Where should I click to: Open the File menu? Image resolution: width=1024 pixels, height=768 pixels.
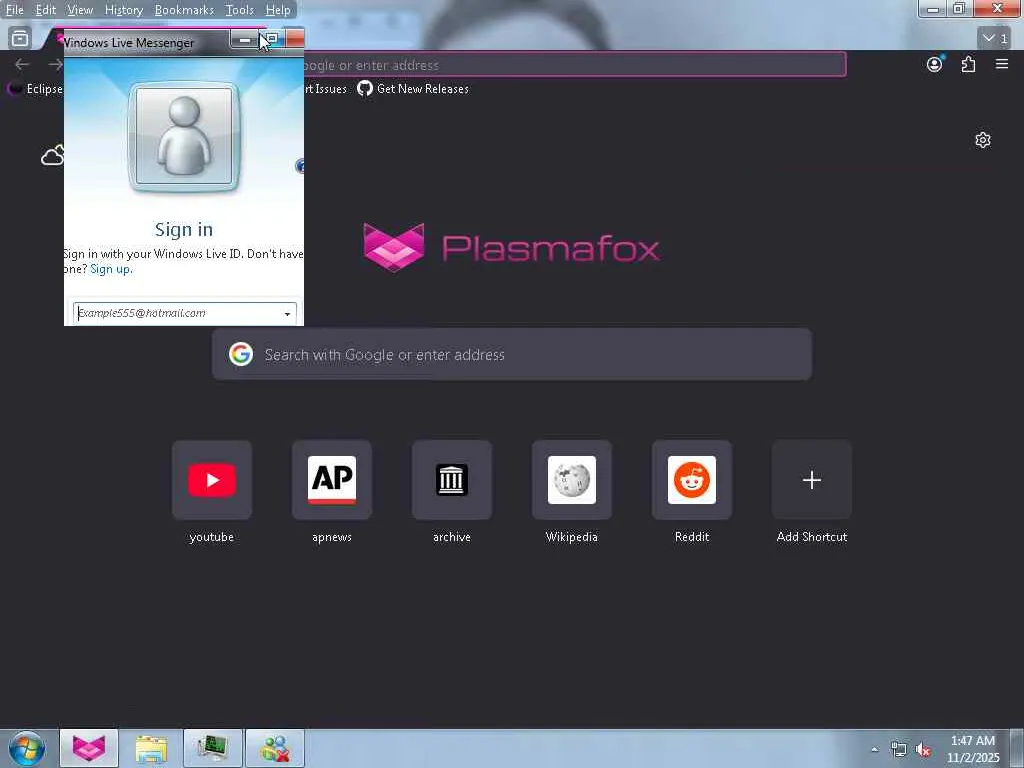click(14, 10)
